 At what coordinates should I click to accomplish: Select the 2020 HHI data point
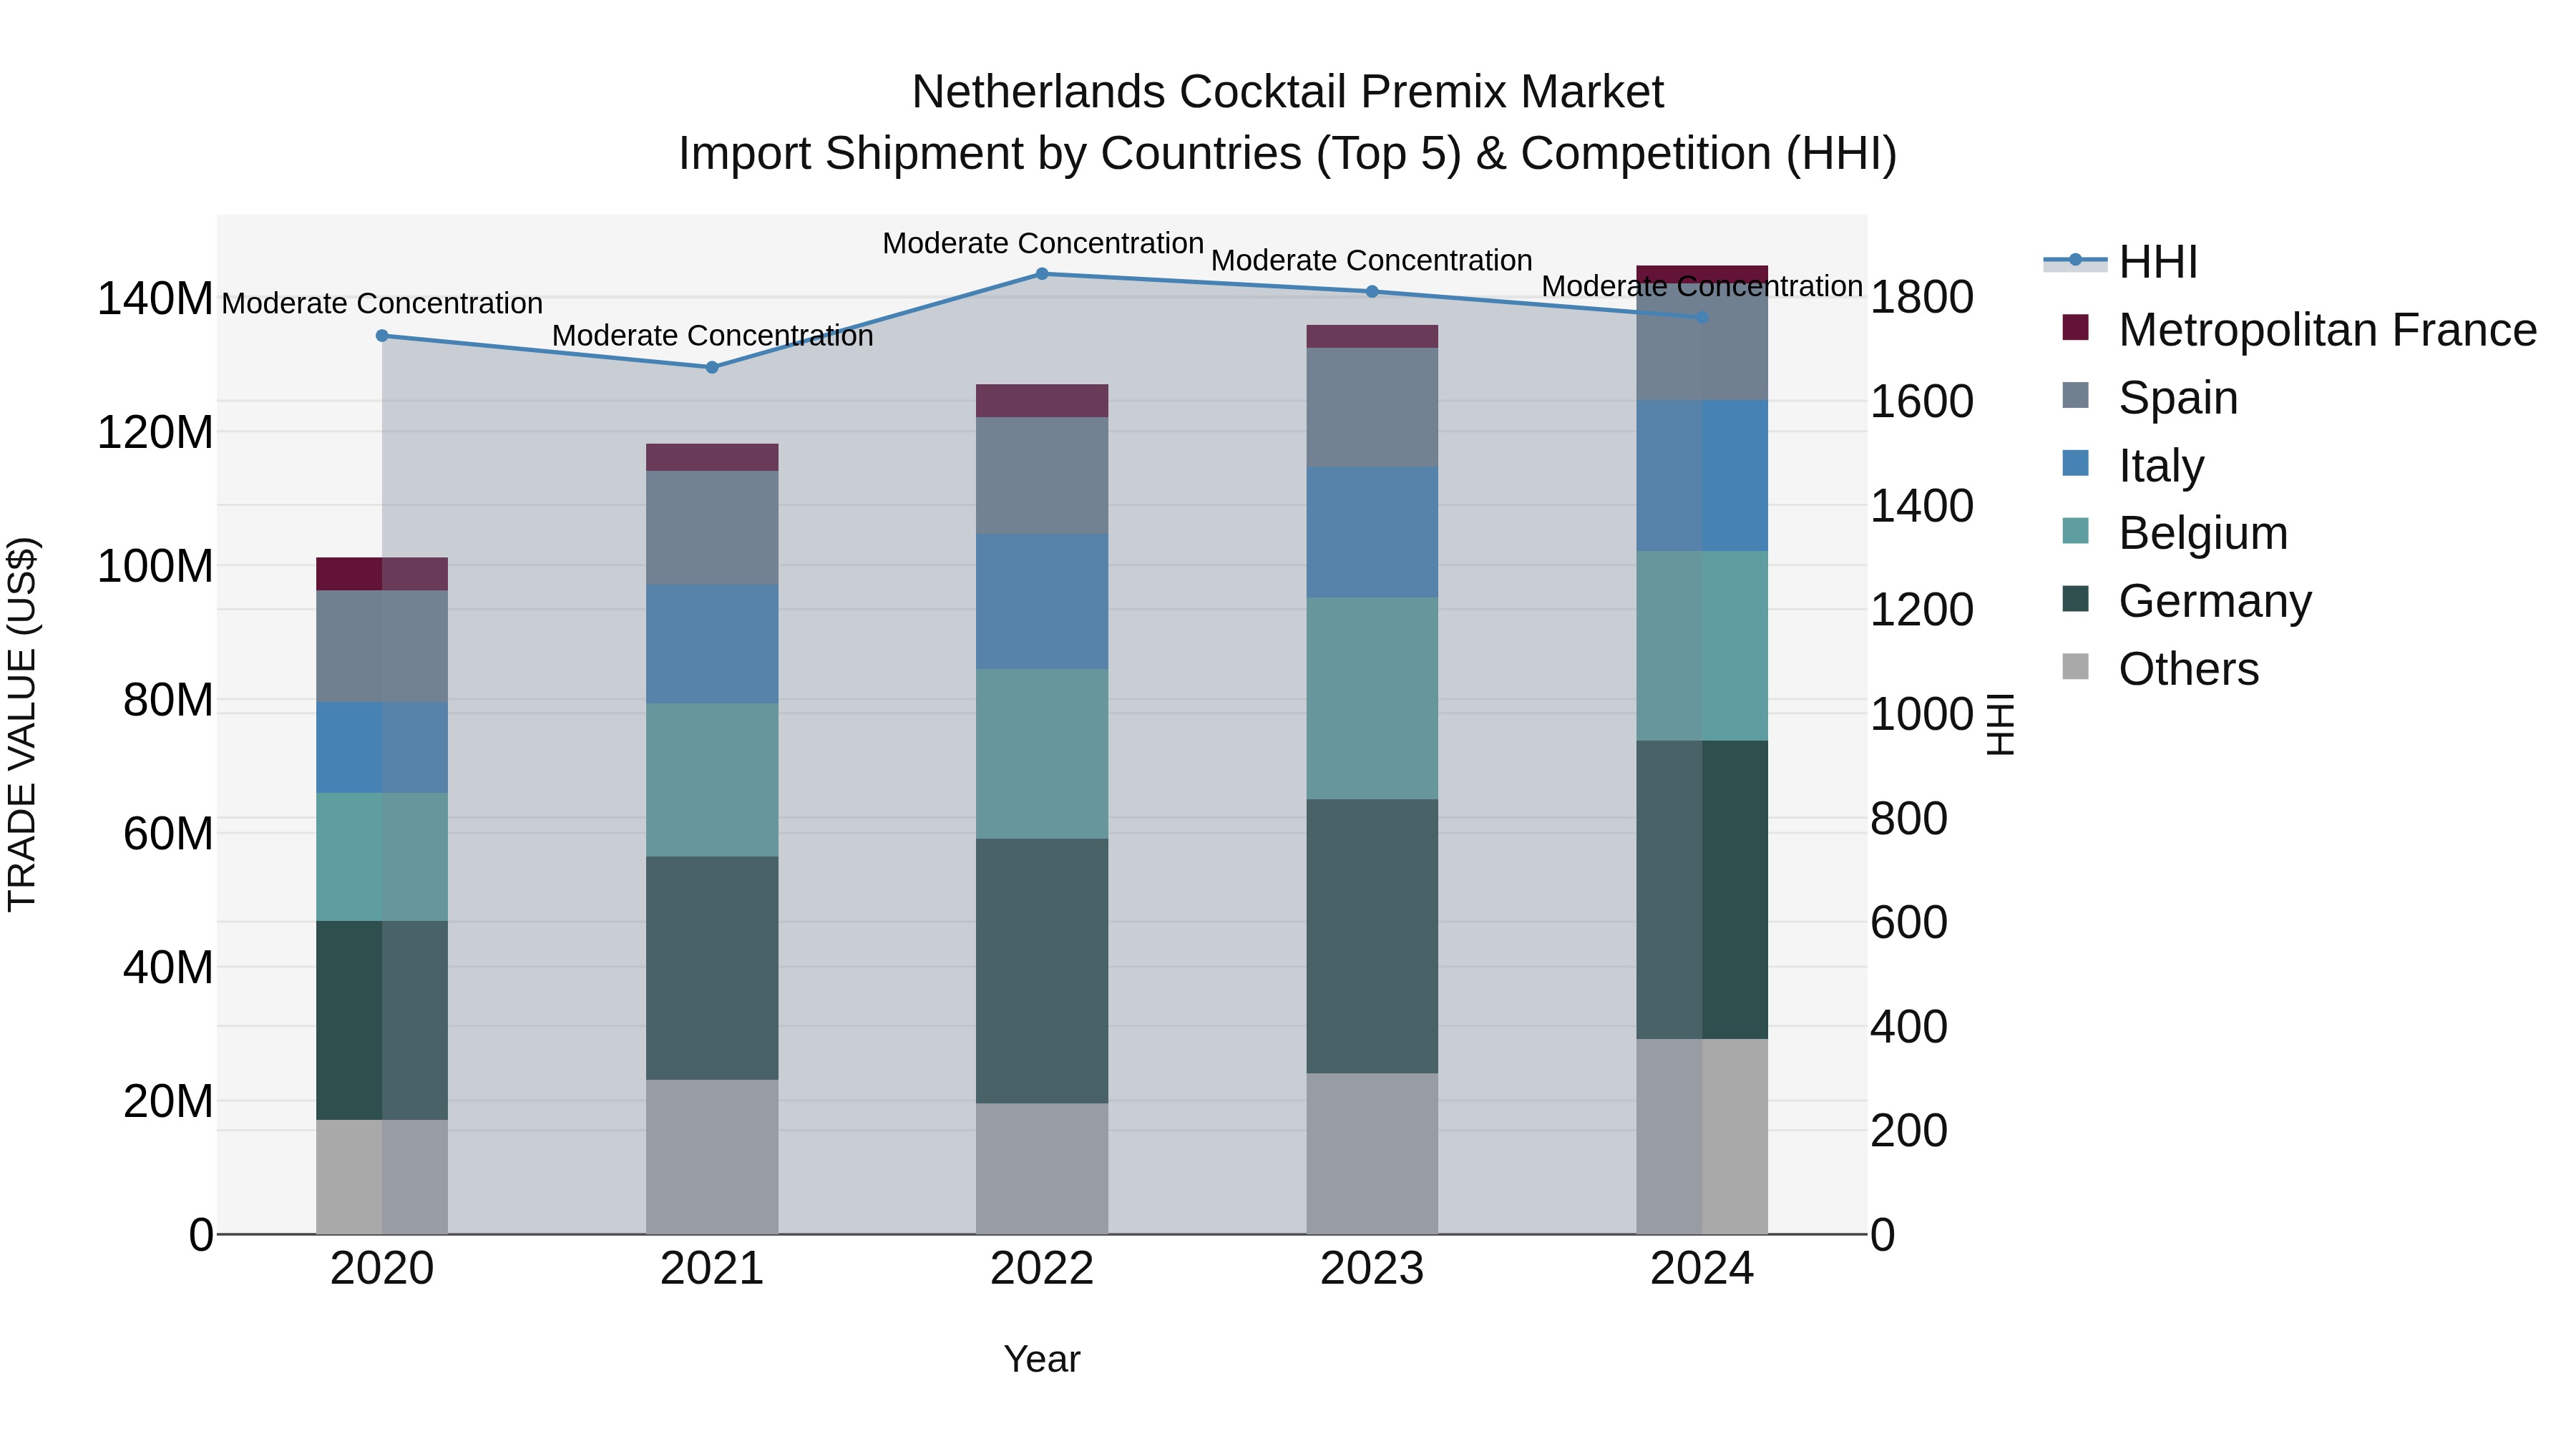click(x=382, y=336)
